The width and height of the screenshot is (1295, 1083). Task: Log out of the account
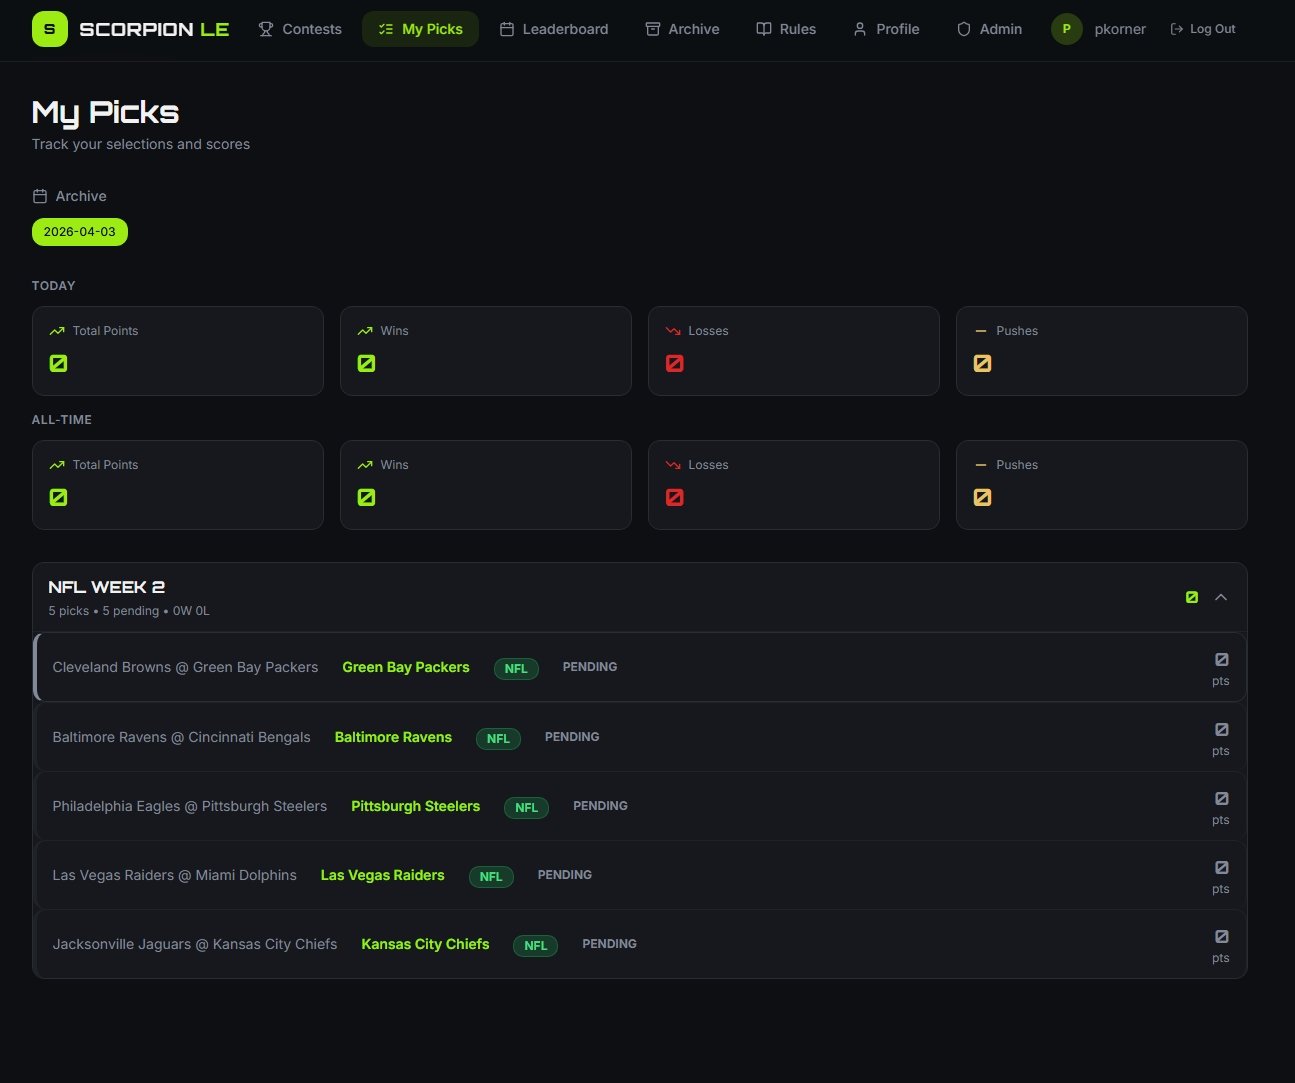coord(1203,29)
